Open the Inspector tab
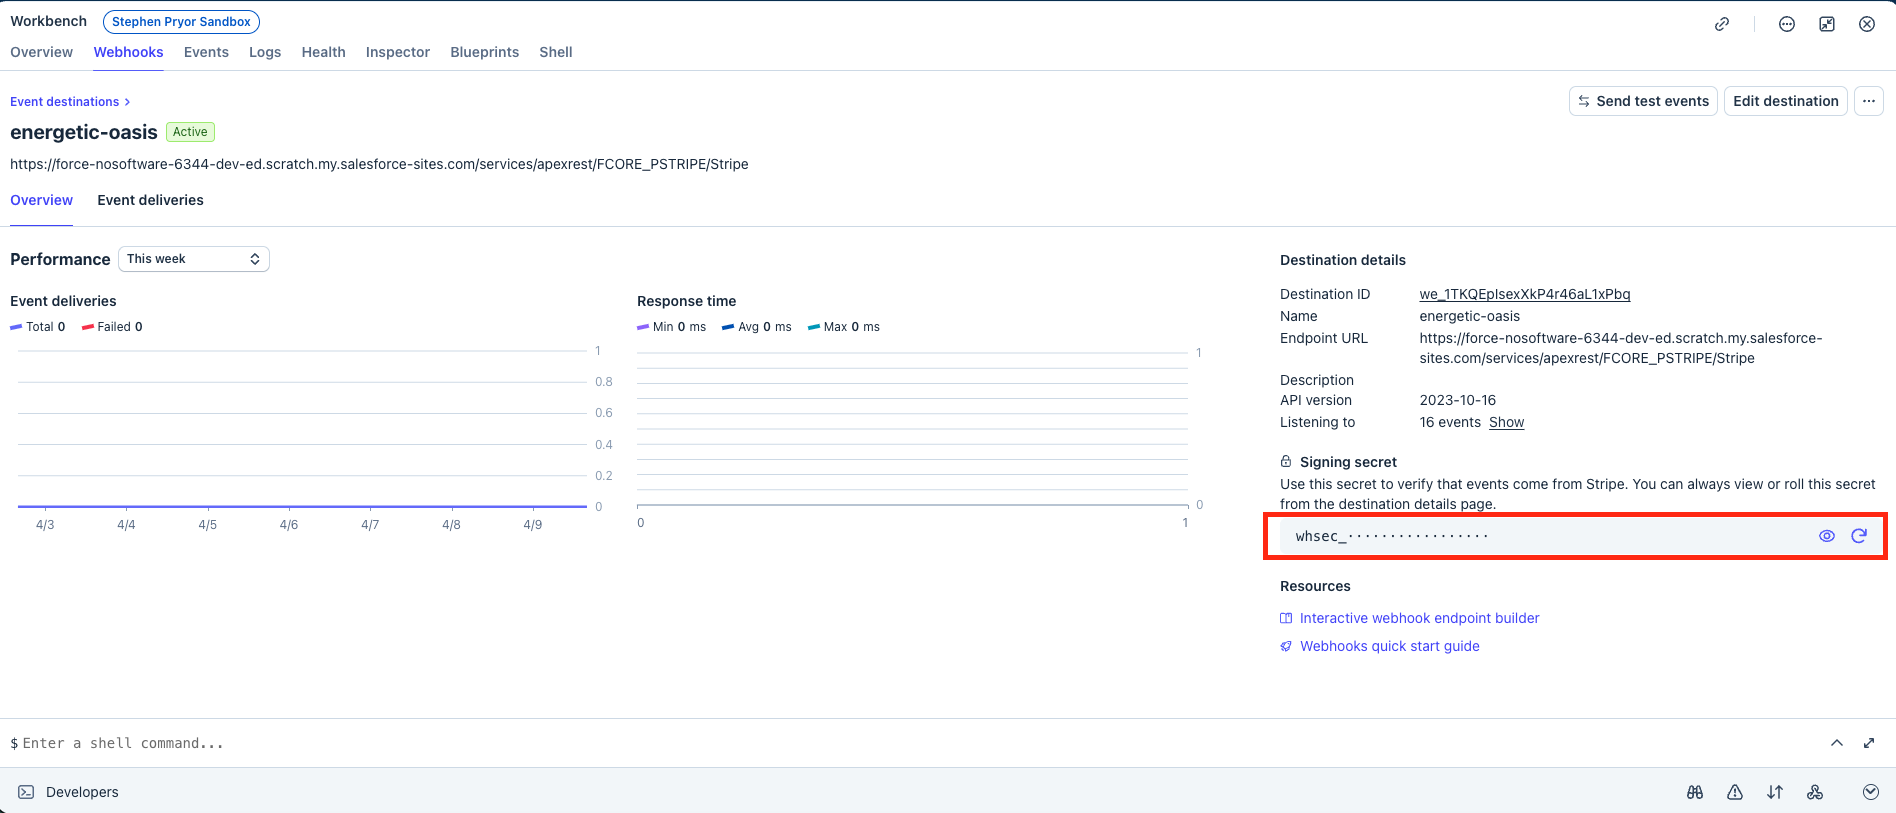 (x=398, y=52)
